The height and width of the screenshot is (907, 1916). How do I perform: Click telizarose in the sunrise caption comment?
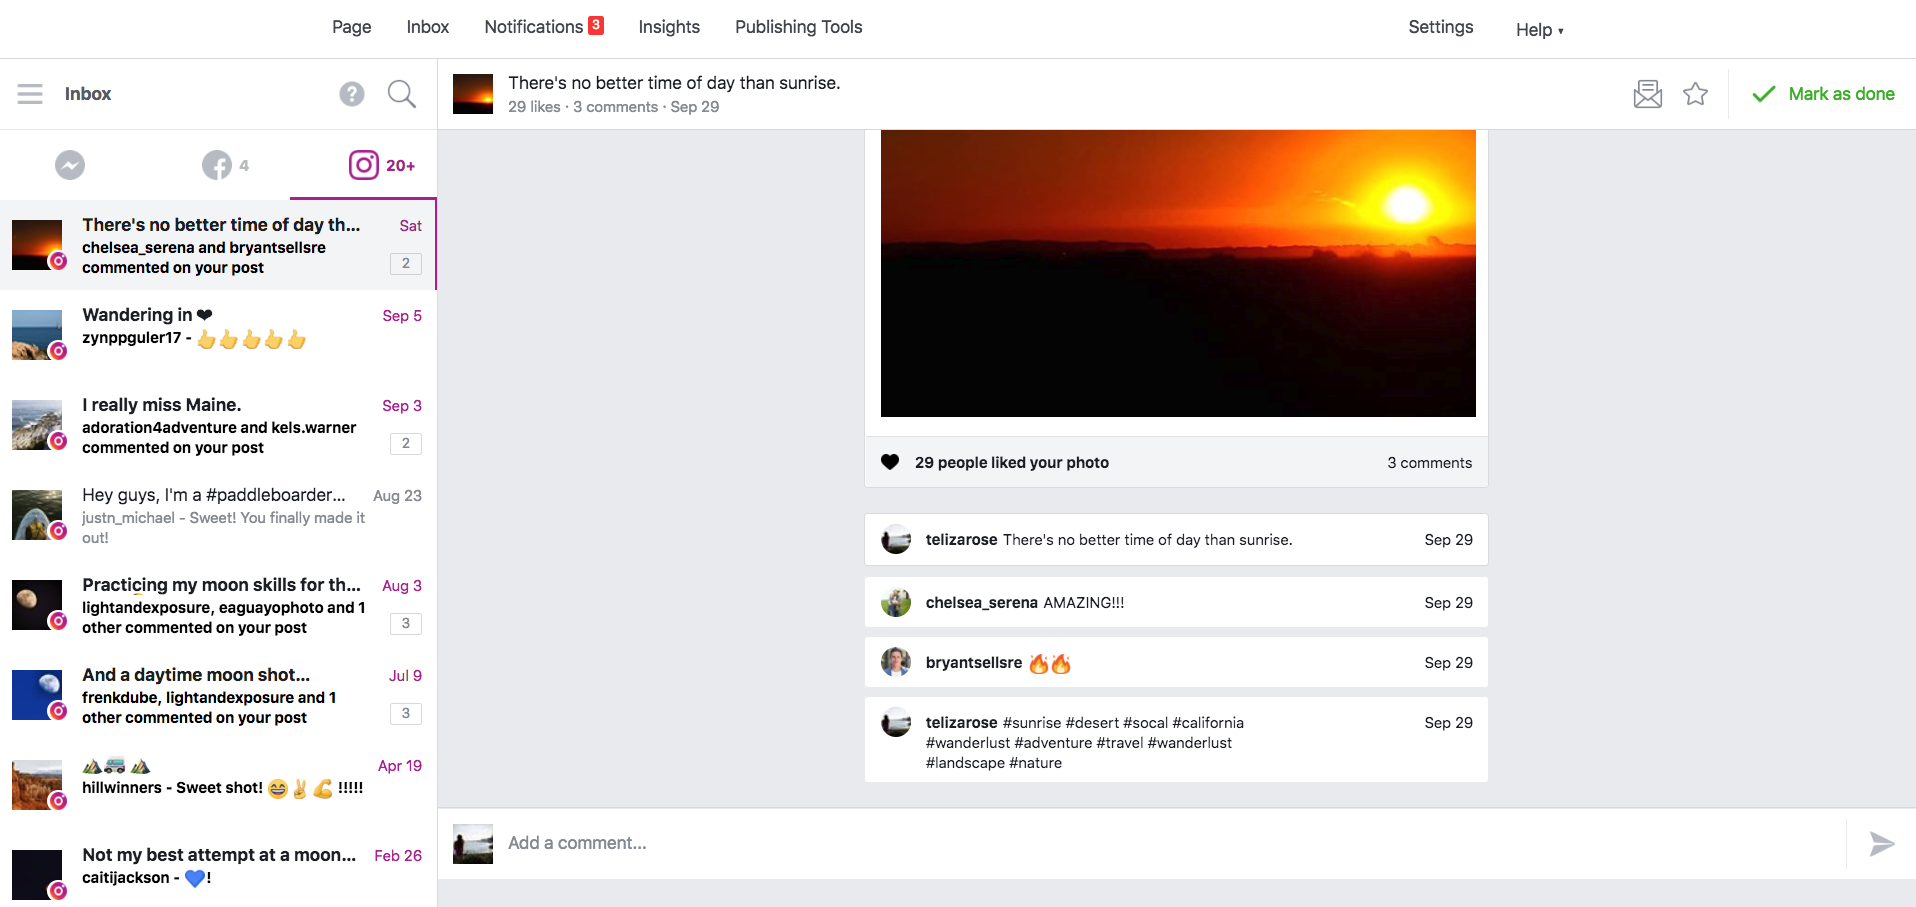(961, 540)
